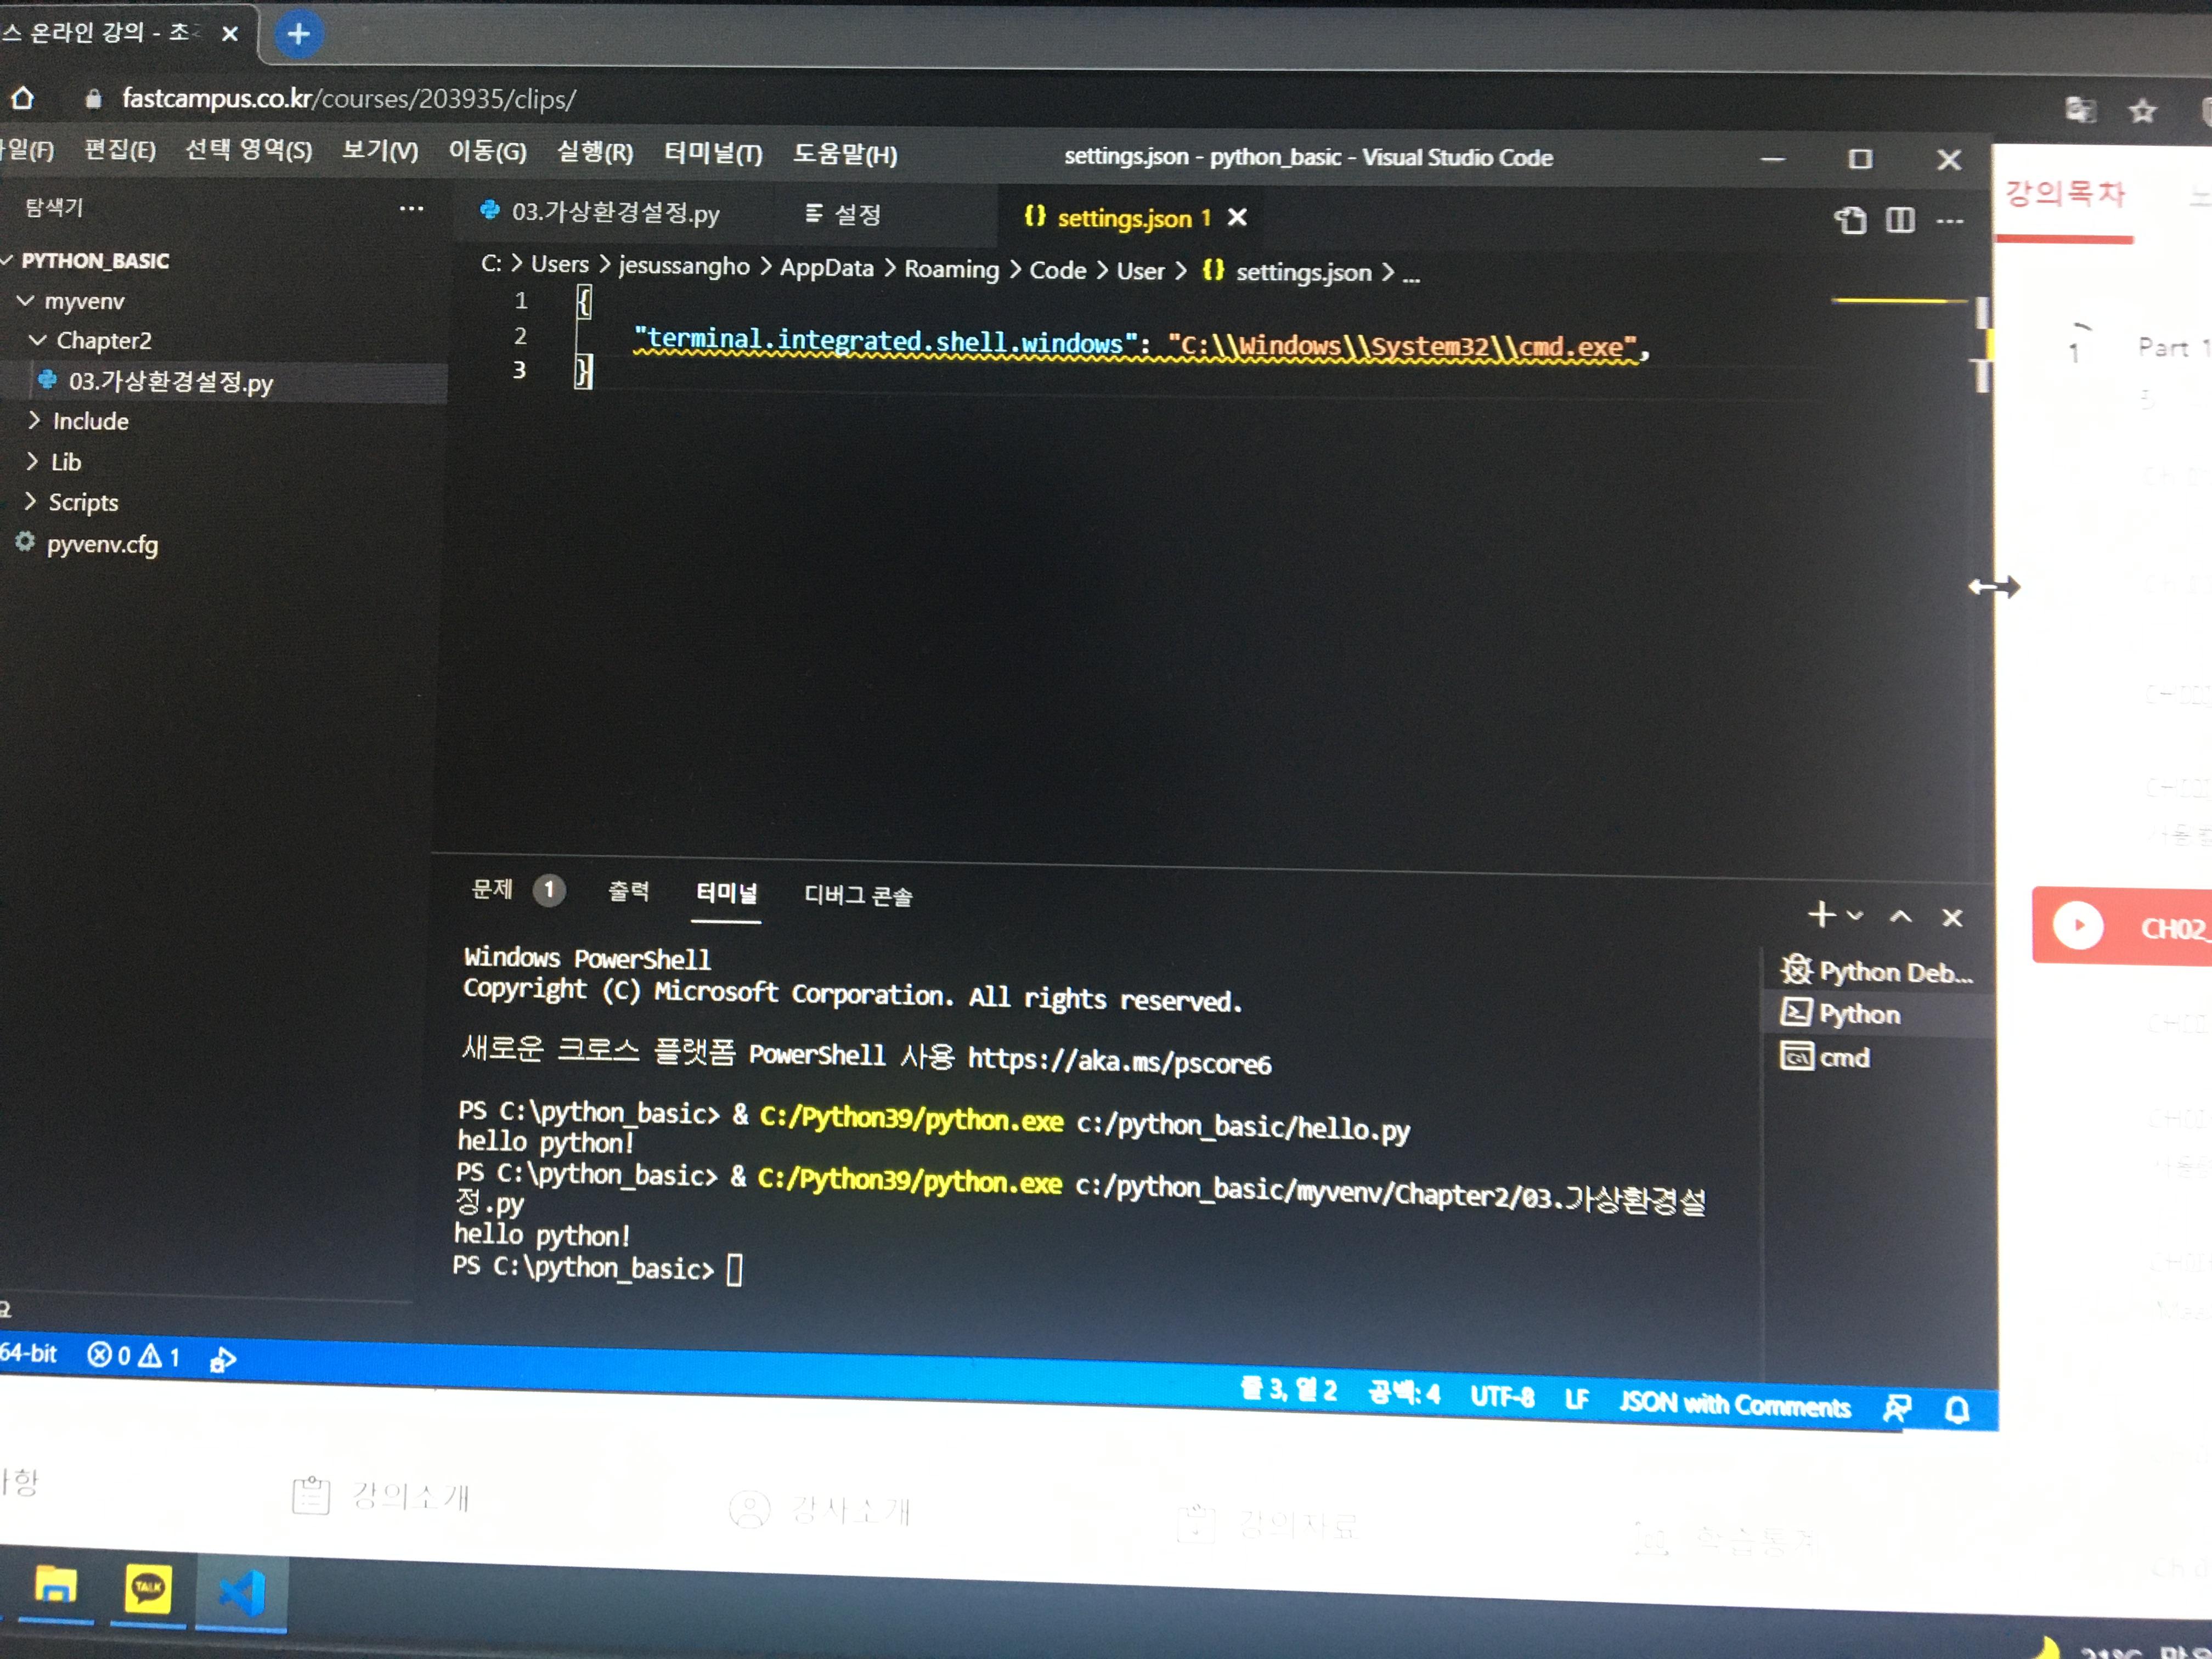Maximize the terminal panel with the up chevron
Screen dimensions: 2212x1659
click(x=1900, y=916)
